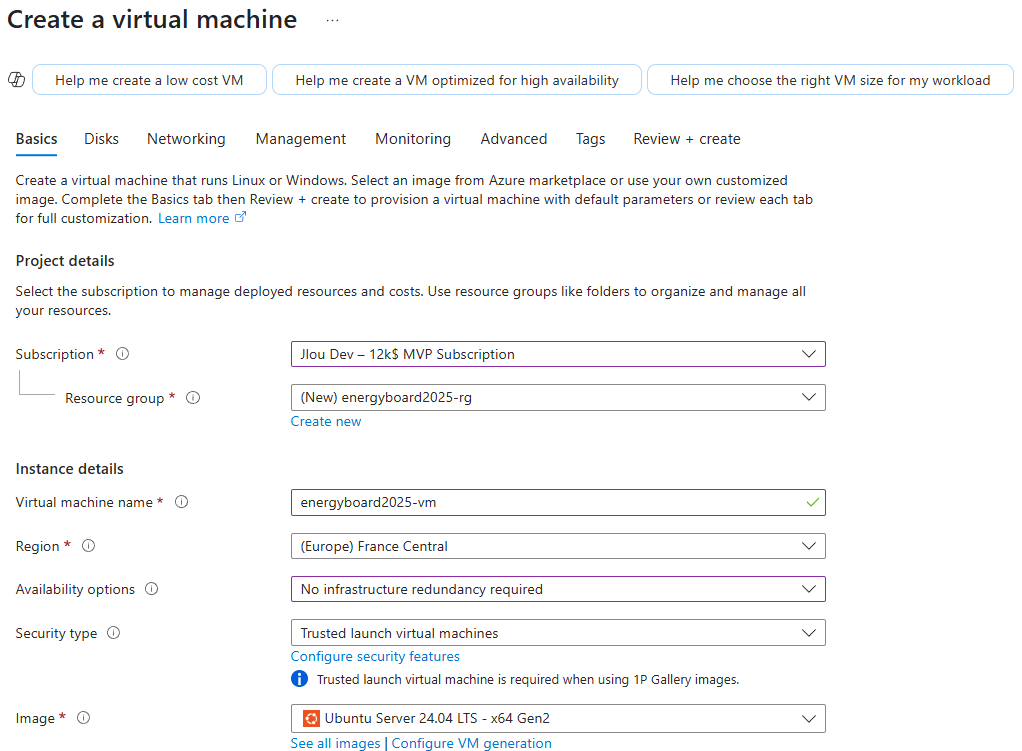Switch to the Advanced tab
The image size is (1022, 751).
click(x=514, y=139)
